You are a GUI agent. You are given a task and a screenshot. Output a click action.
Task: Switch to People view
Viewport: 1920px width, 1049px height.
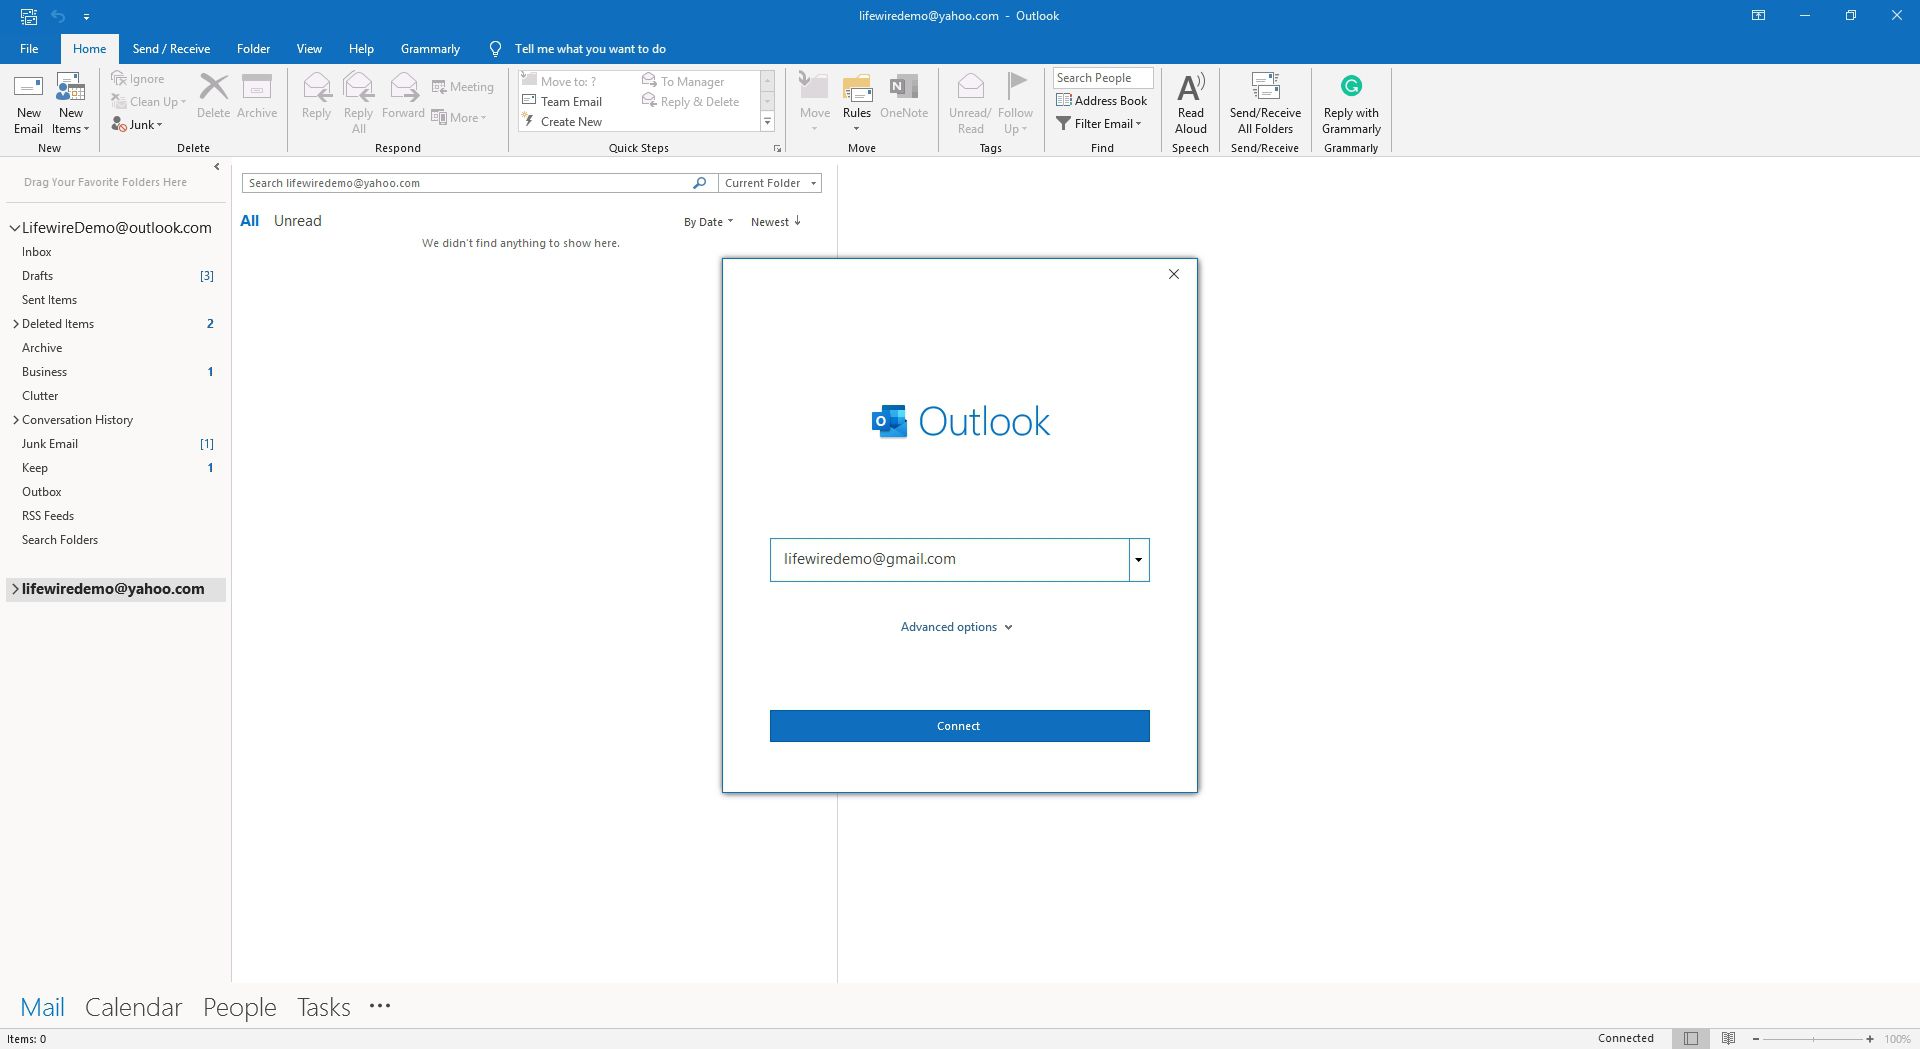(x=239, y=1007)
